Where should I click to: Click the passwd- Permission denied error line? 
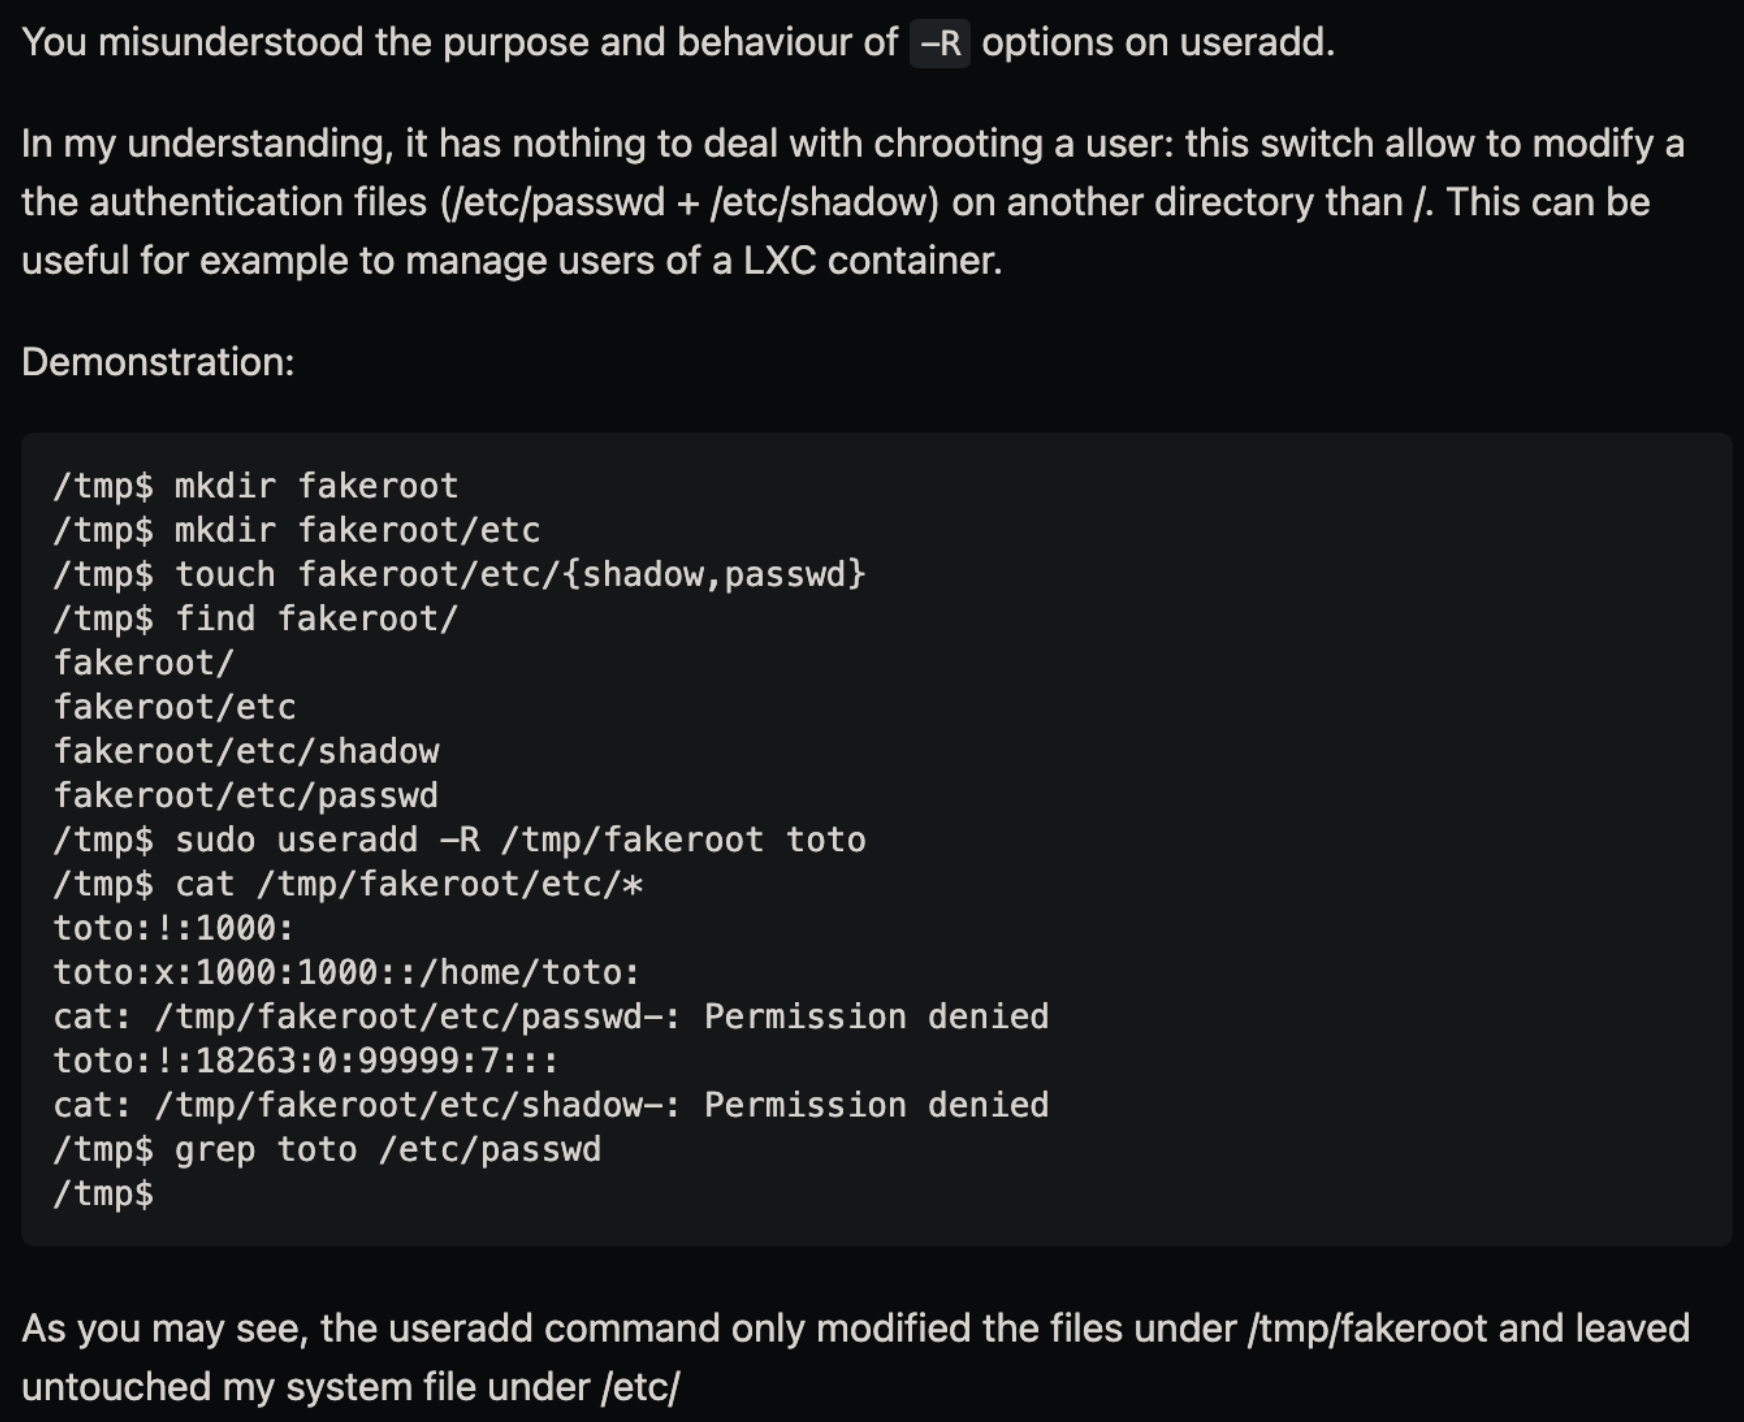pyautogui.click(x=551, y=1017)
